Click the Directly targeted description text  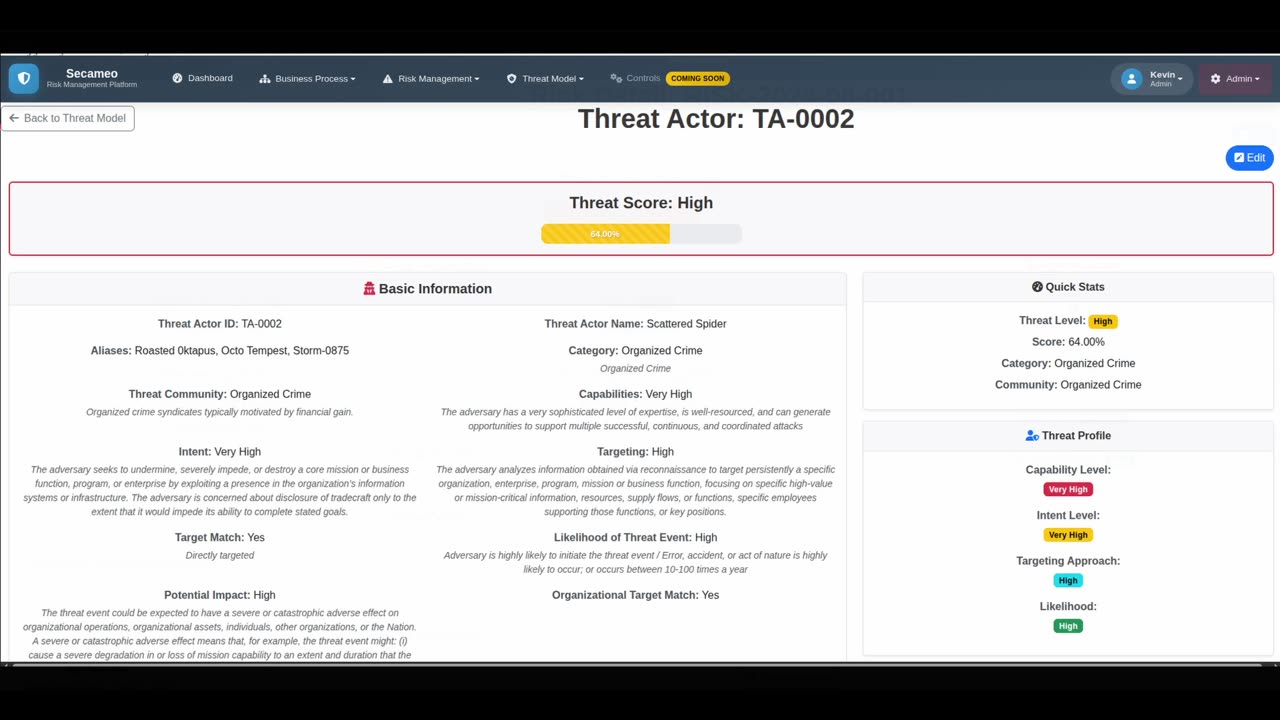[x=220, y=556]
